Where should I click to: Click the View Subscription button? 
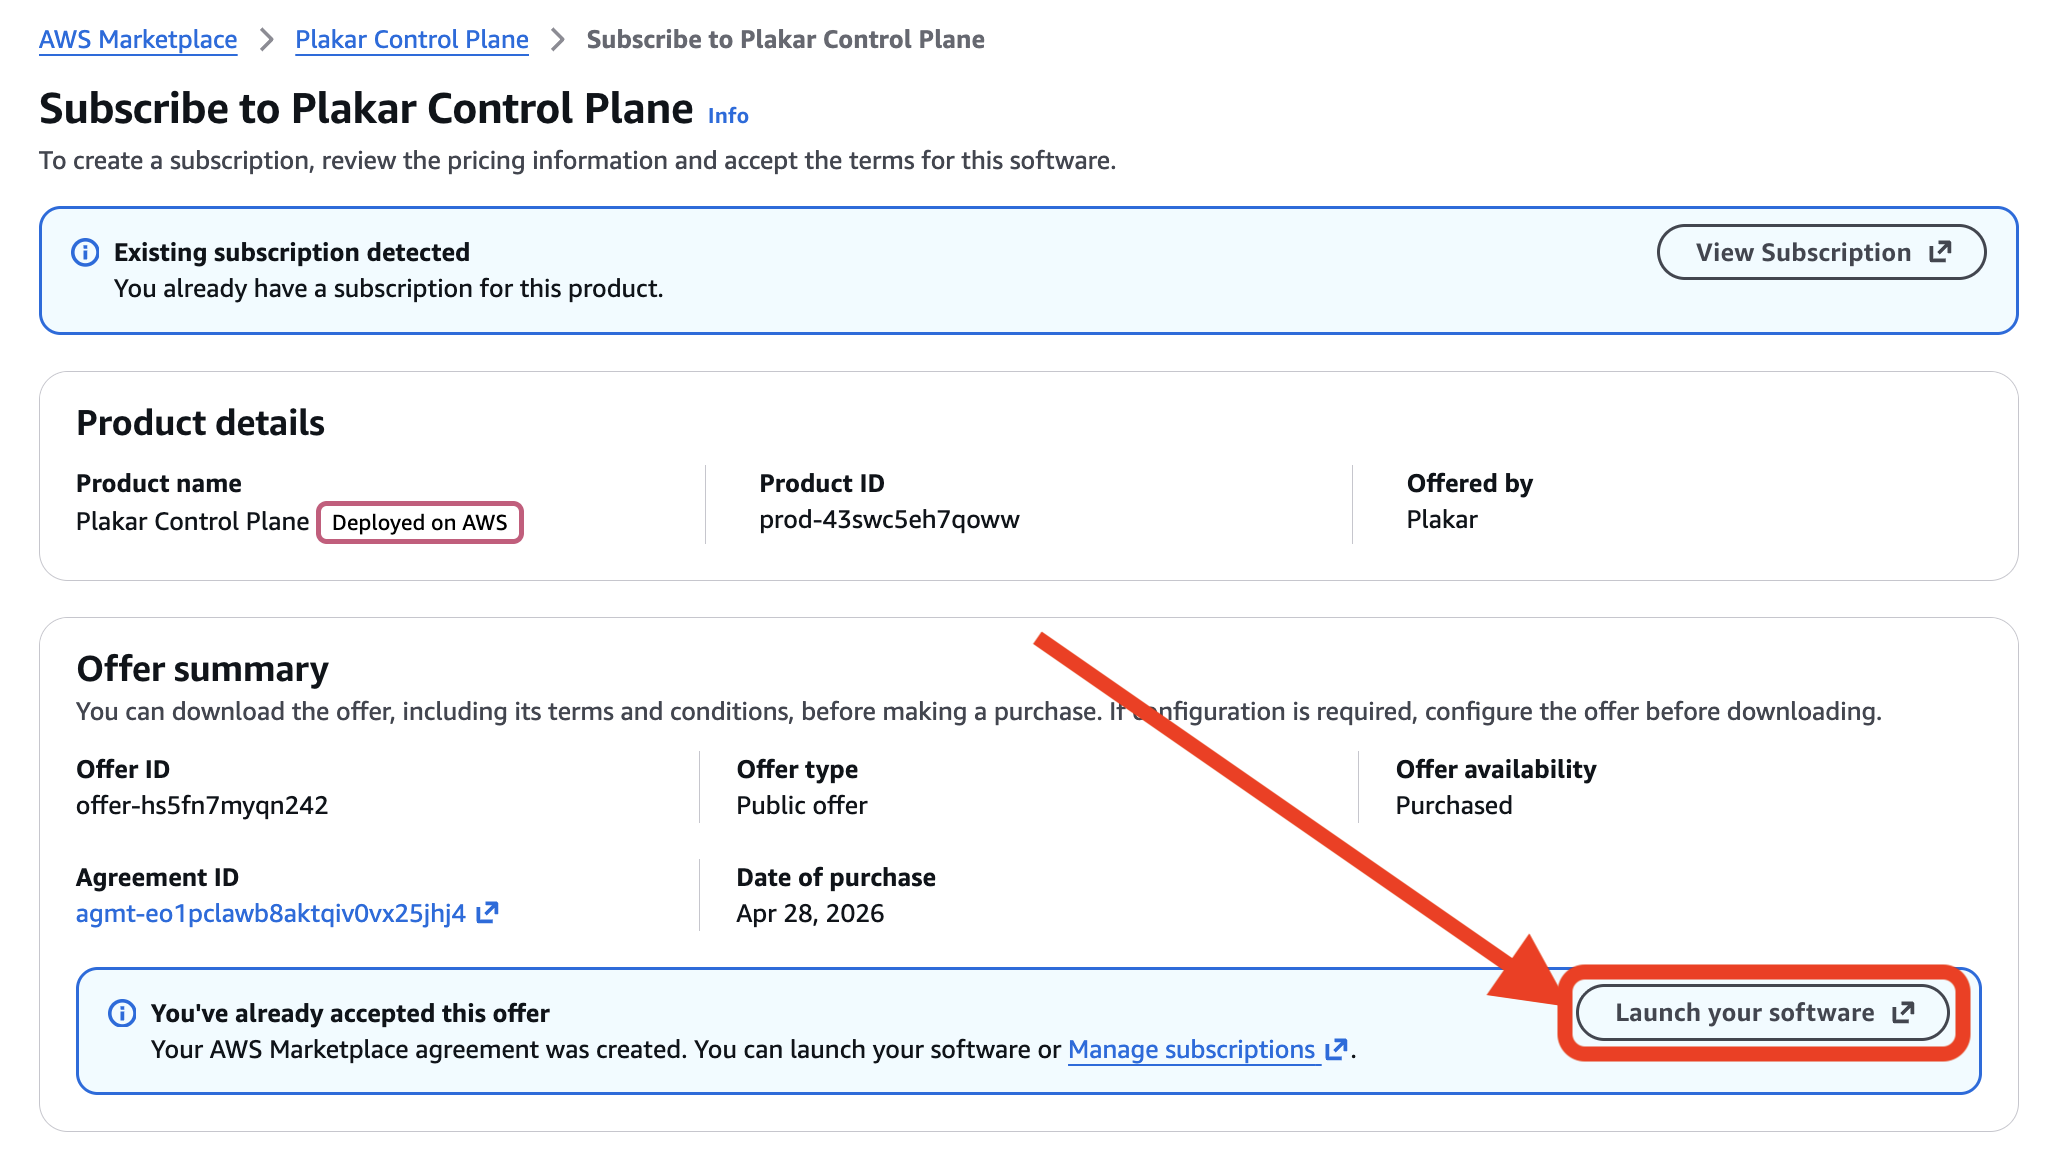[1821, 252]
